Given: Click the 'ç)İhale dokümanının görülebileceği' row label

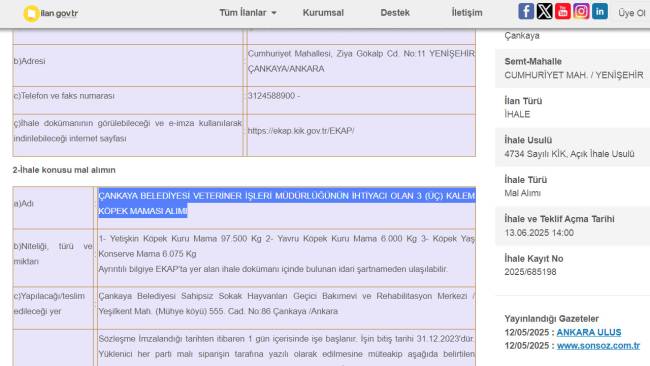Looking at the screenshot, I should 128,131.
